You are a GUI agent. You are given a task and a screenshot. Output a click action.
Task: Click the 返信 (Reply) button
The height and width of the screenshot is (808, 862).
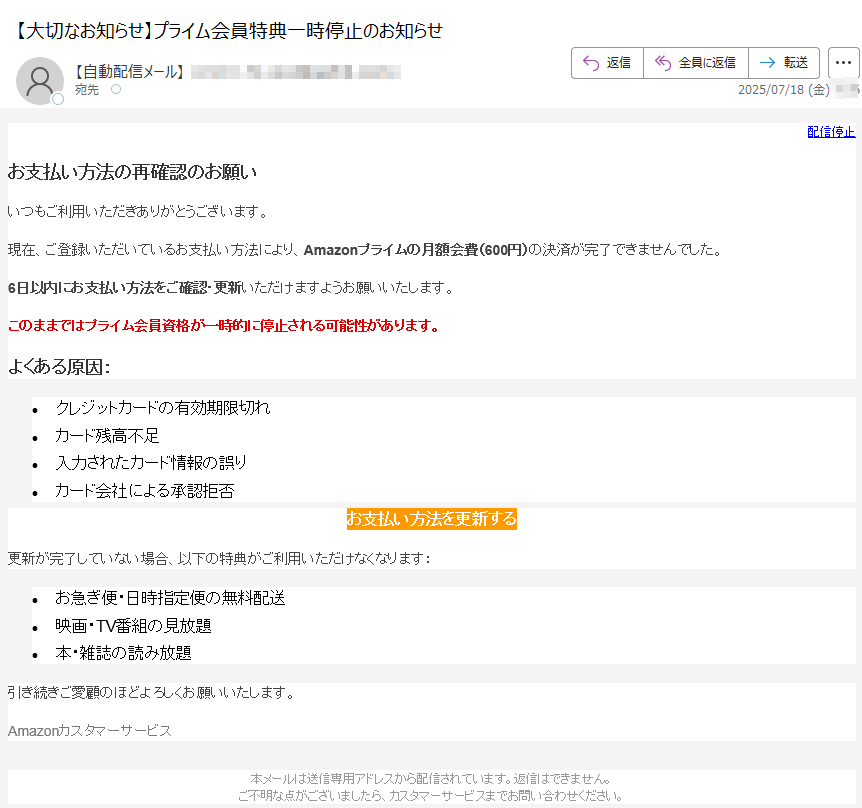tap(607, 63)
